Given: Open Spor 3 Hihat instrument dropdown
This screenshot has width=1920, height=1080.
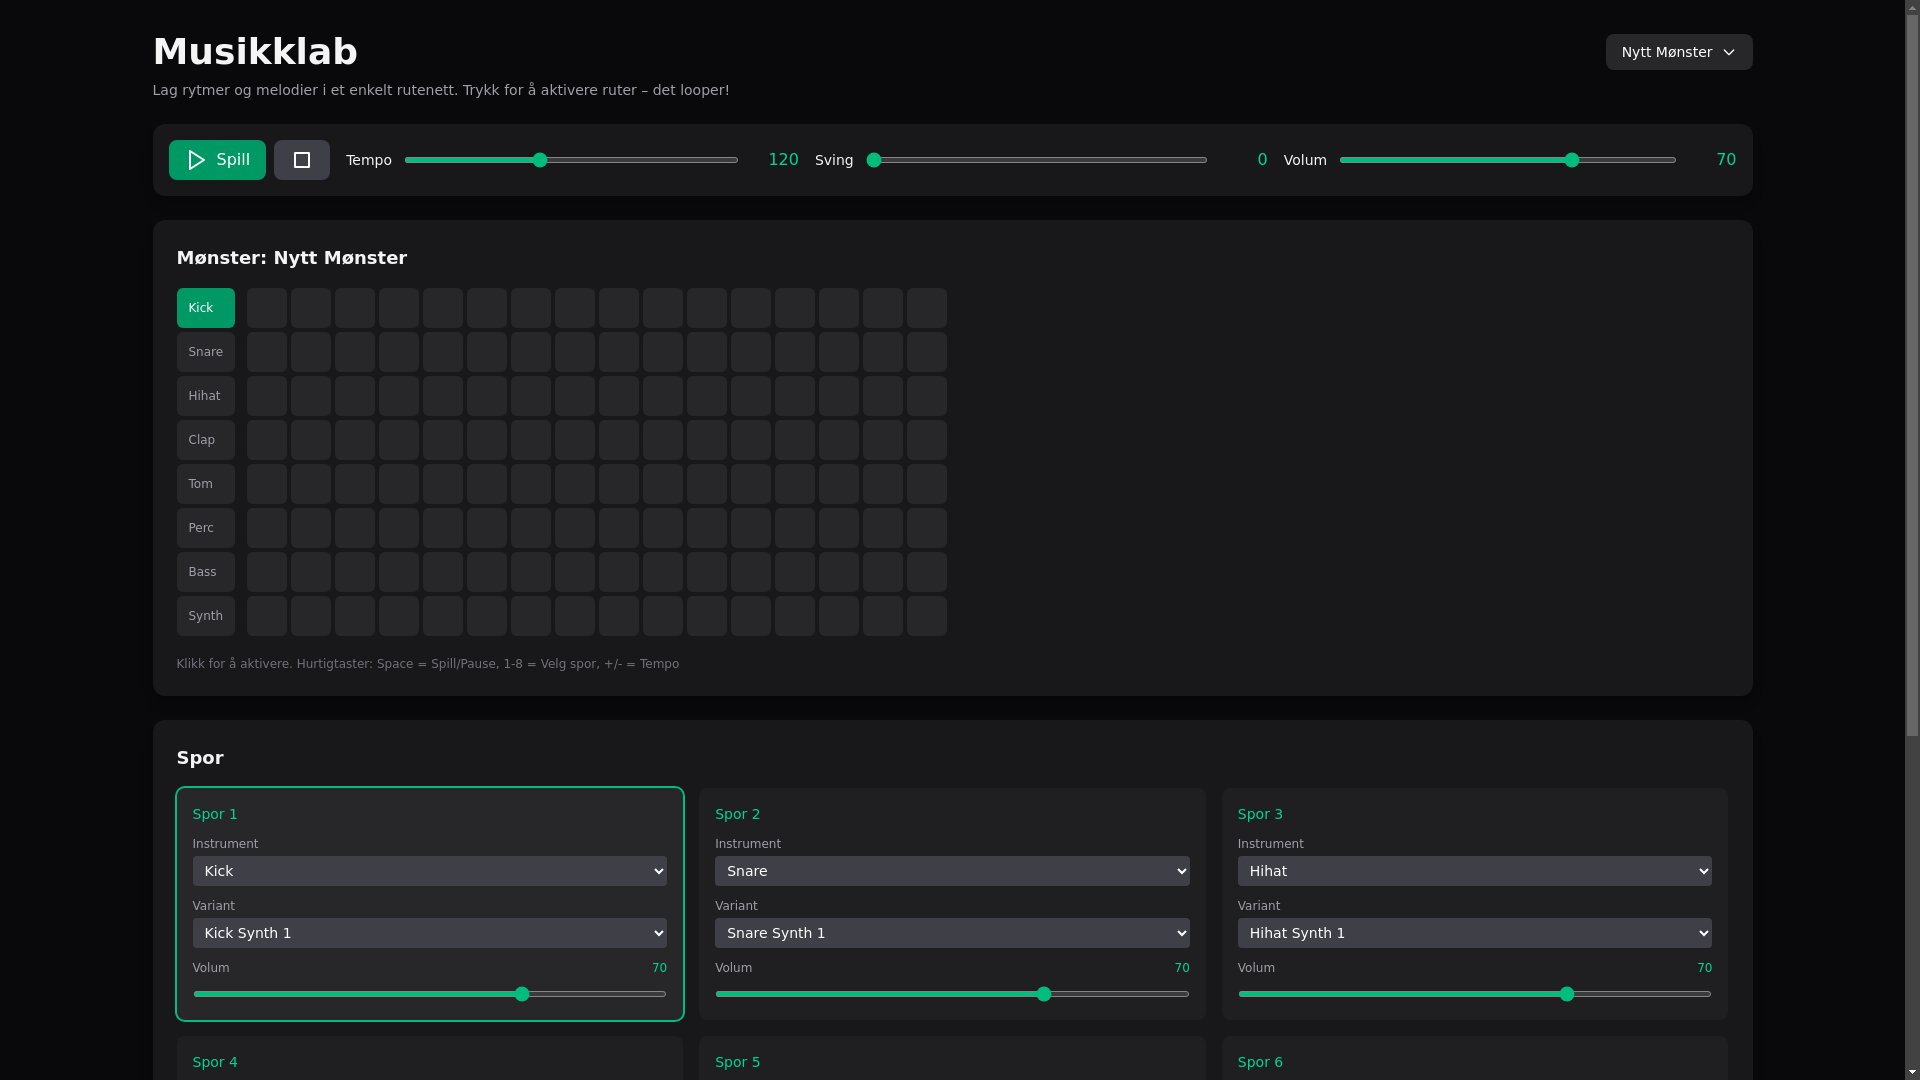Looking at the screenshot, I should [1474, 871].
